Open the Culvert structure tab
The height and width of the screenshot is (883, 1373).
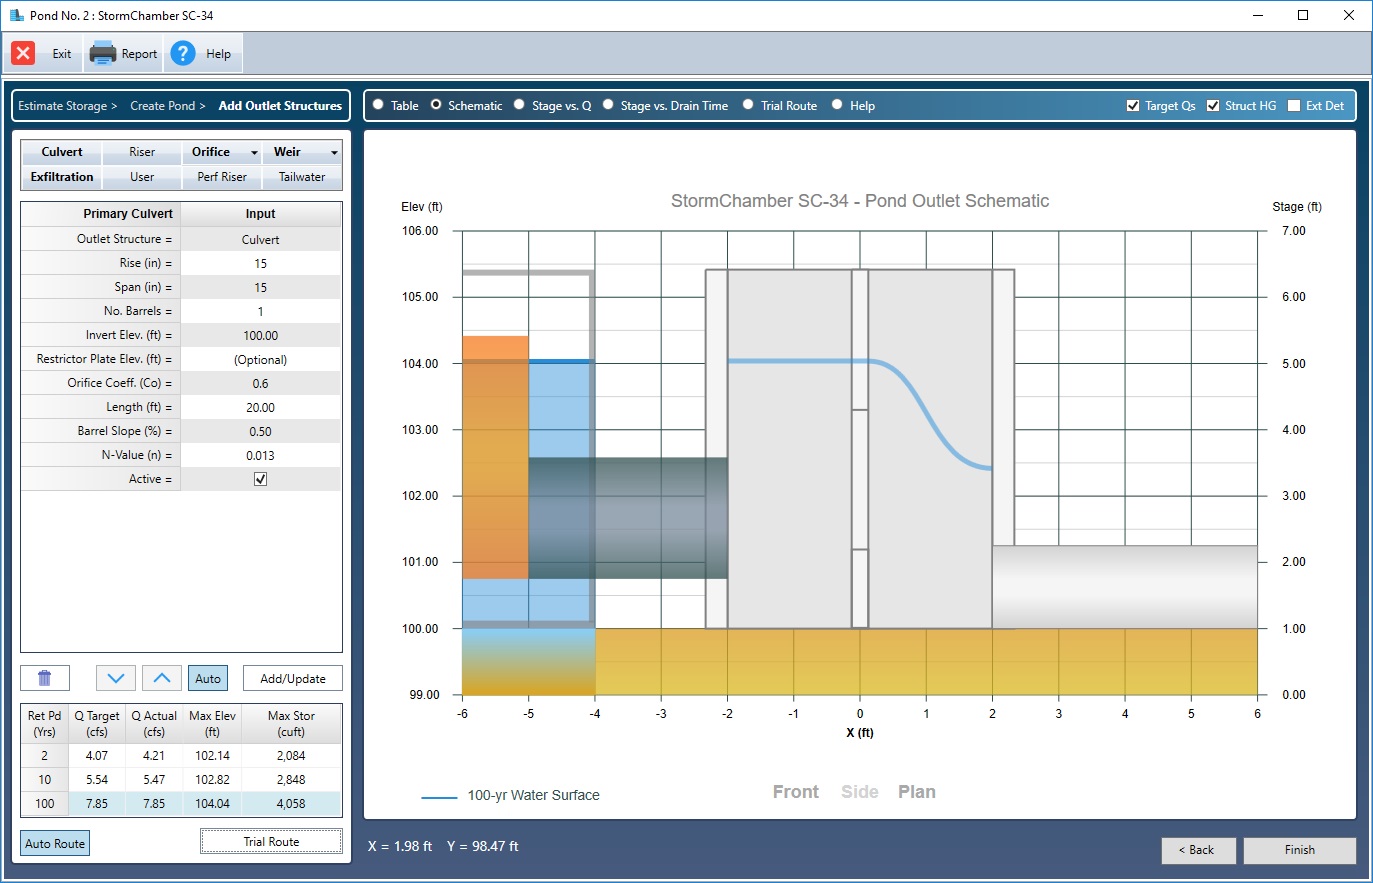[62, 152]
